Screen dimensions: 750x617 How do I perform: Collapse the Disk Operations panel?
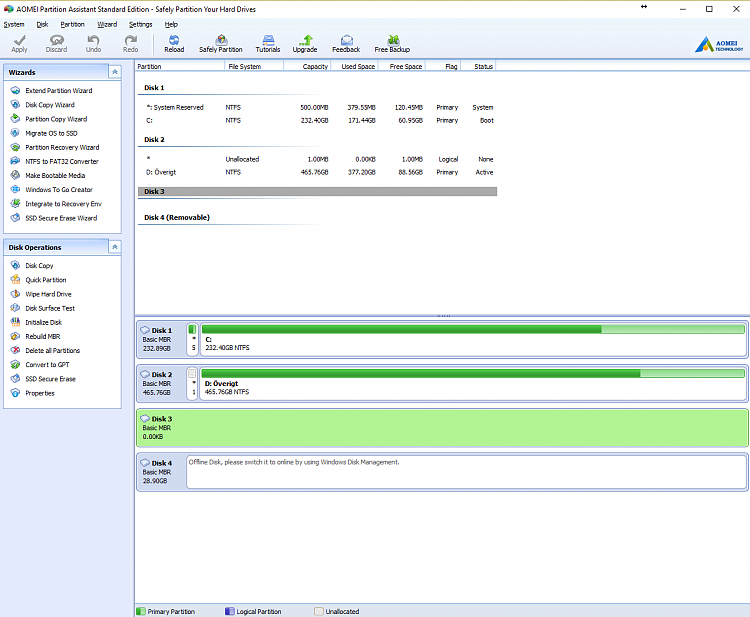click(x=115, y=247)
